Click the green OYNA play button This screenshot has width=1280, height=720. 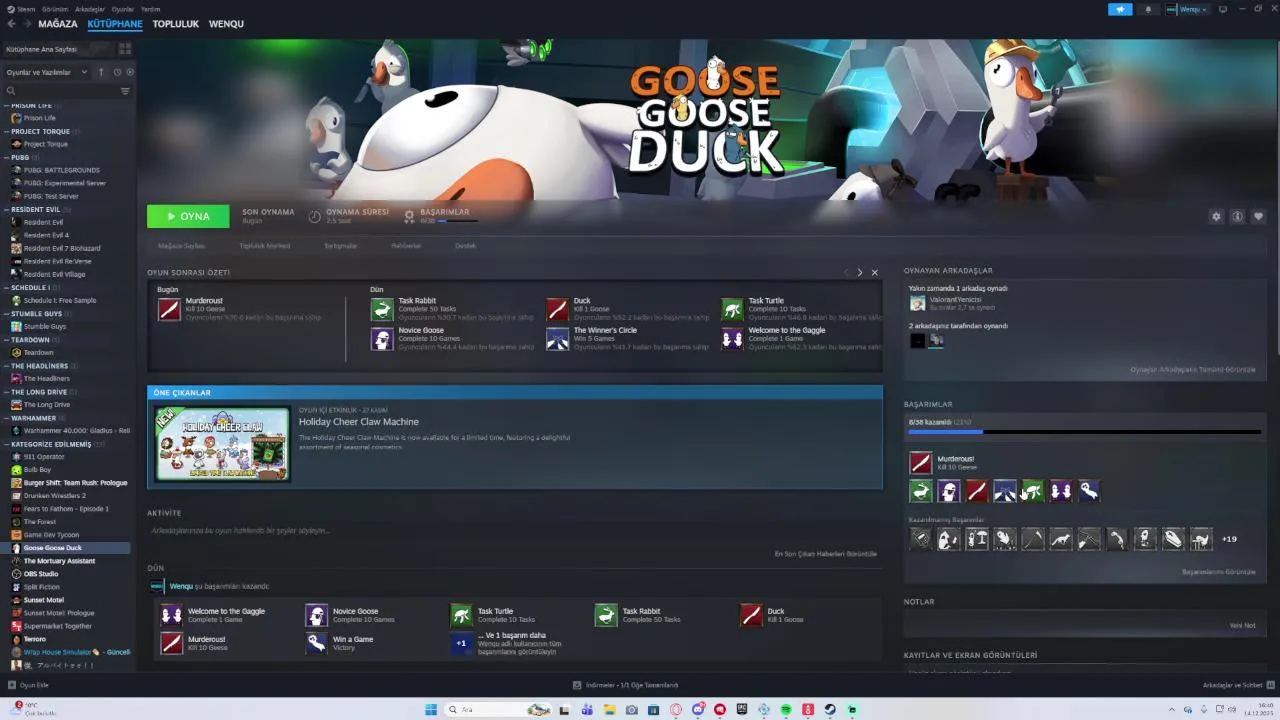[x=188, y=216]
